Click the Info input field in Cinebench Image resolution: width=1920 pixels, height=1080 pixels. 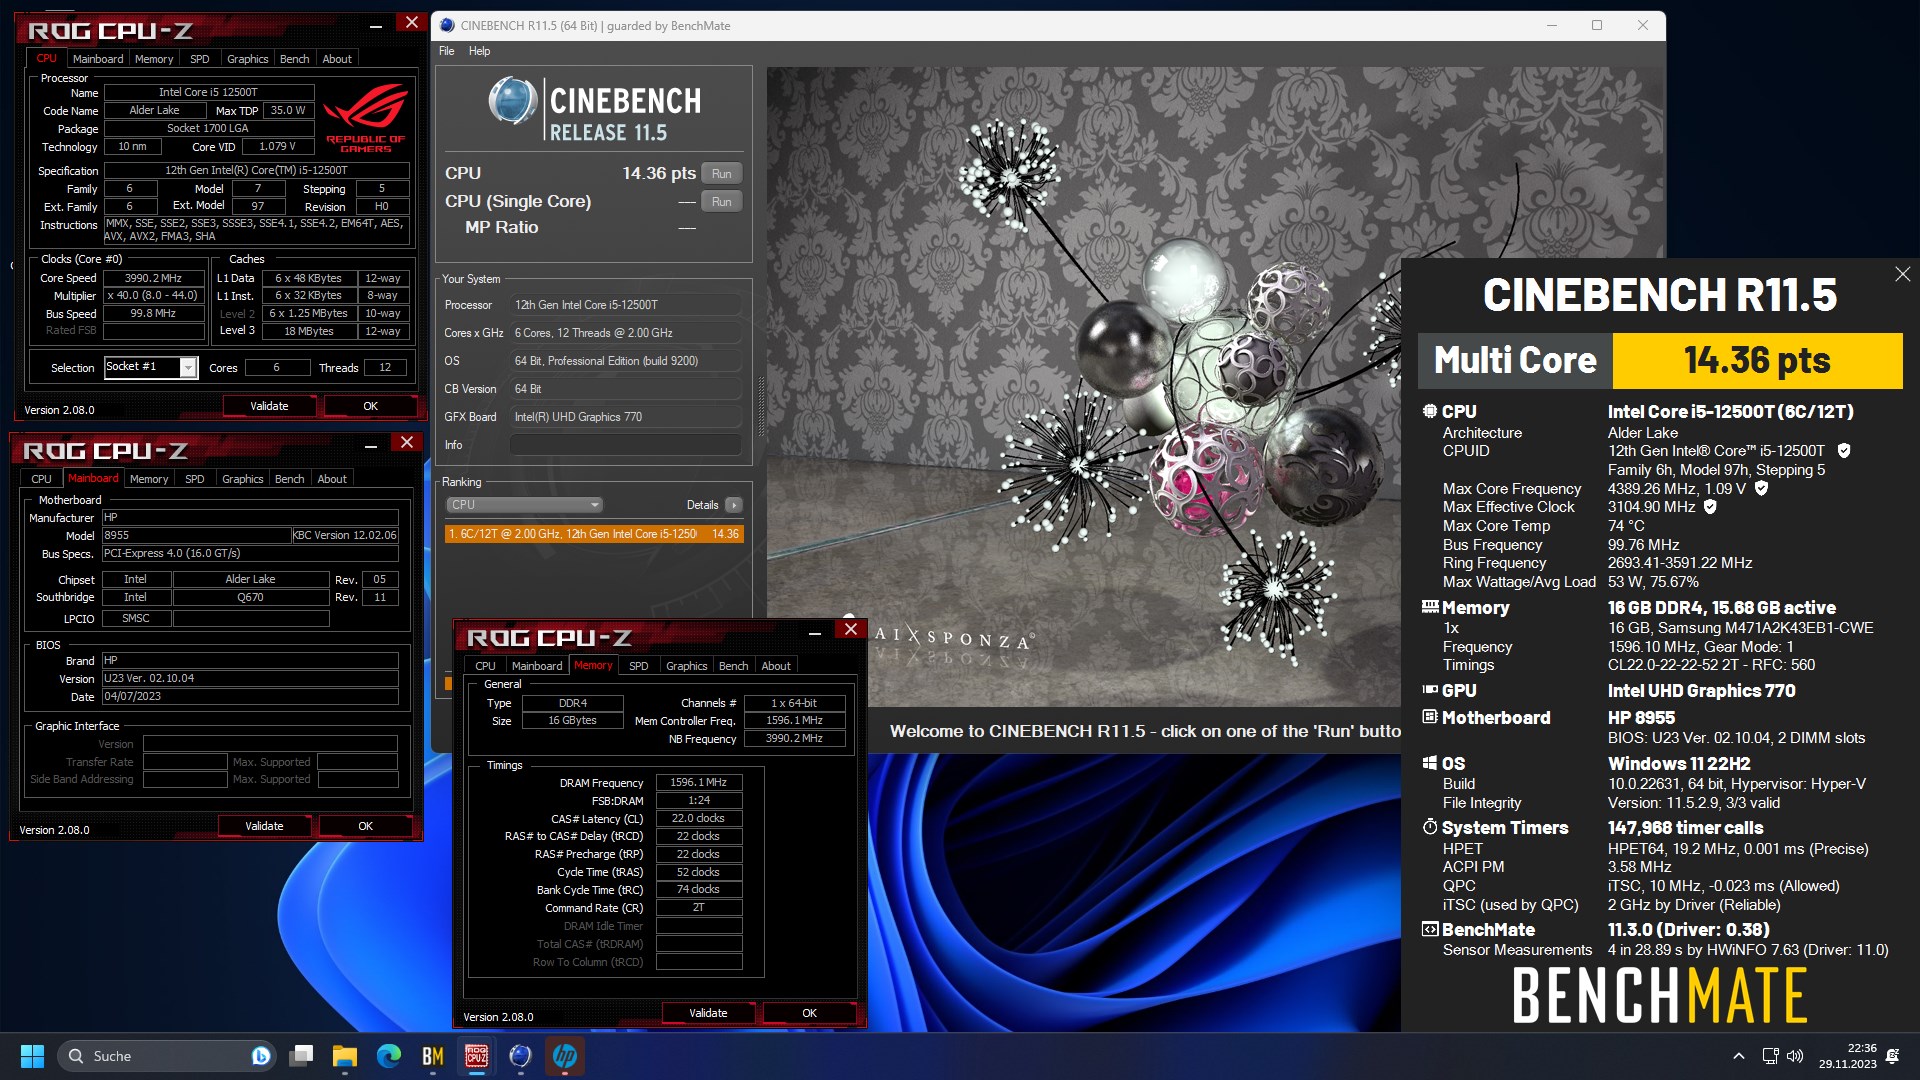(626, 445)
